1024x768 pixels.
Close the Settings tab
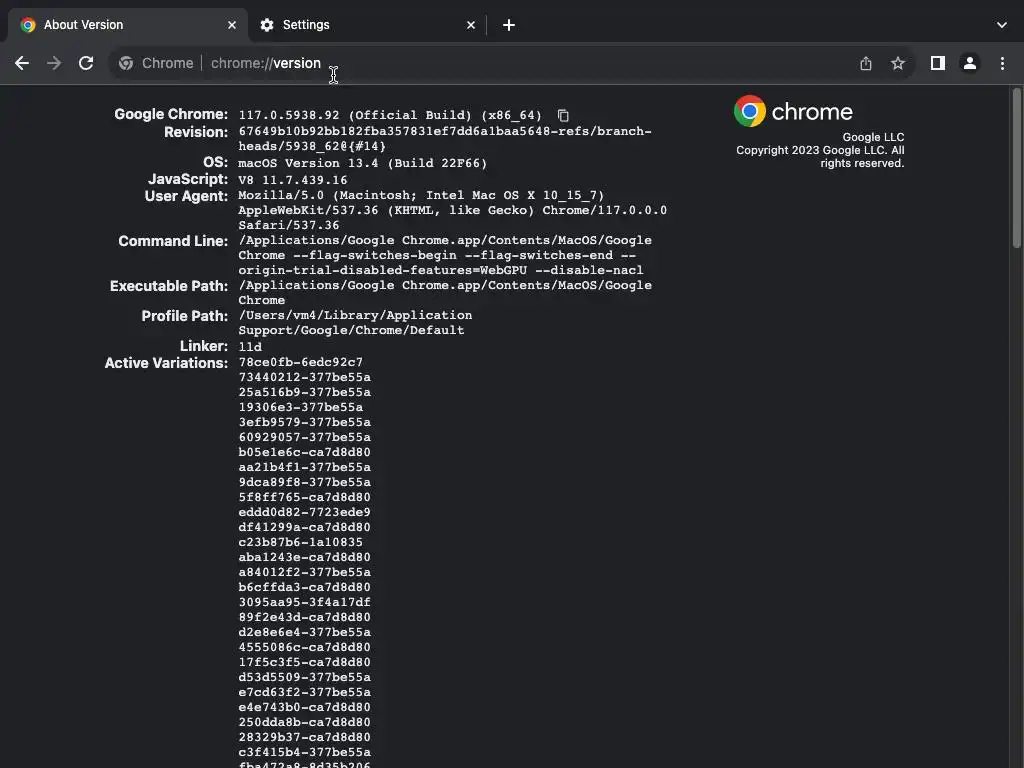tap(471, 25)
